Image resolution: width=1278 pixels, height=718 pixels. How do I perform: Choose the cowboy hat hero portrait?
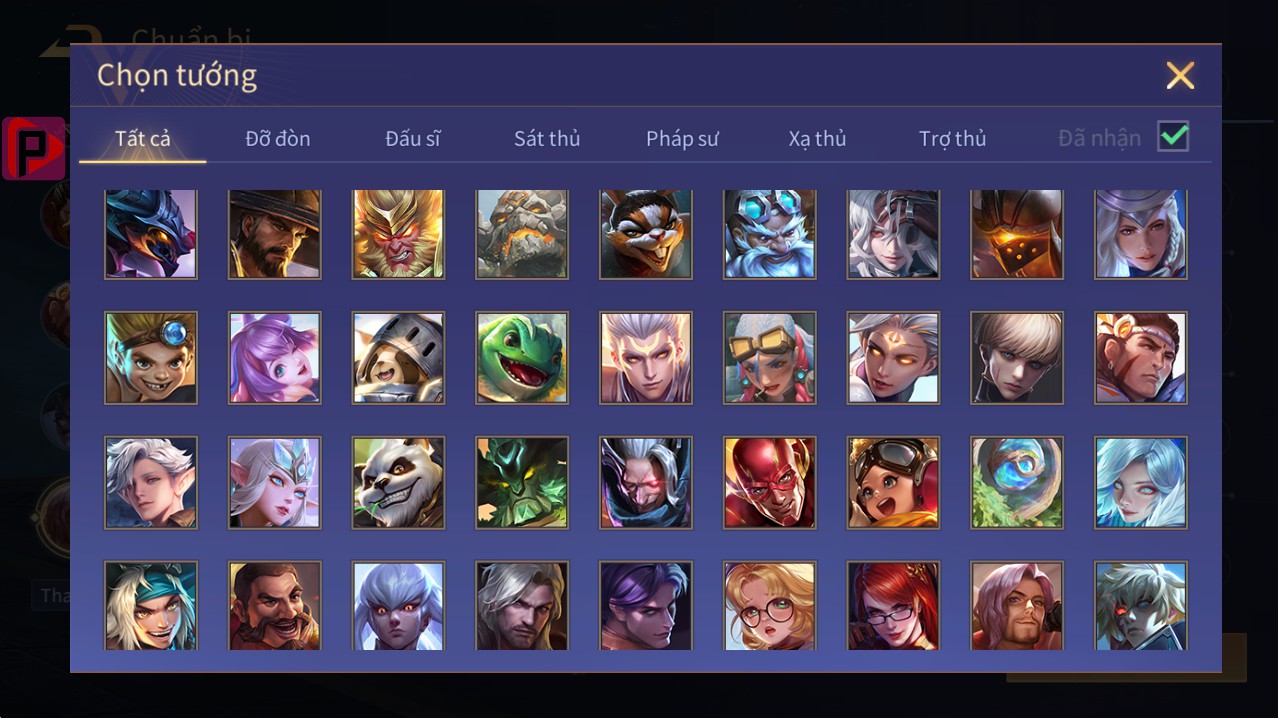click(275, 234)
